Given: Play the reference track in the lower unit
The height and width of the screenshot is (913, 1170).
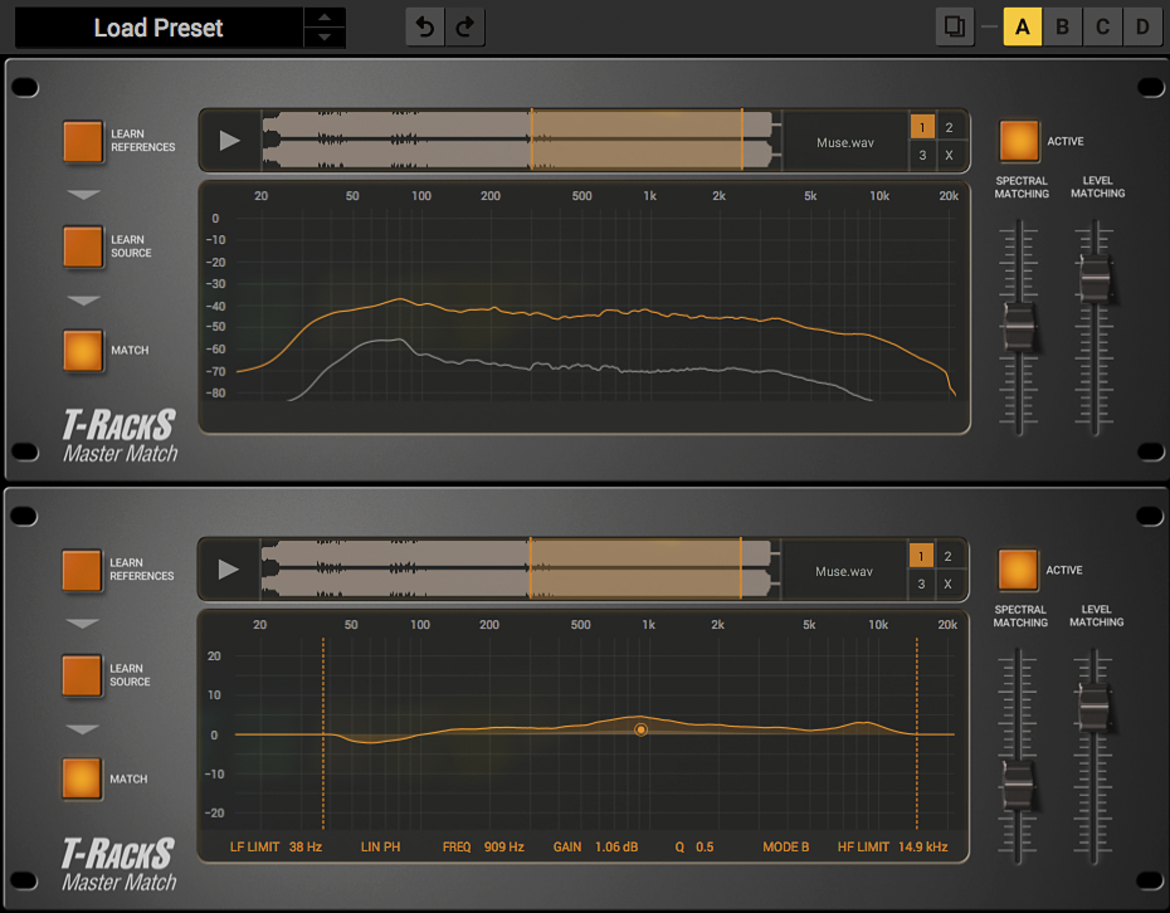Looking at the screenshot, I should point(228,569).
